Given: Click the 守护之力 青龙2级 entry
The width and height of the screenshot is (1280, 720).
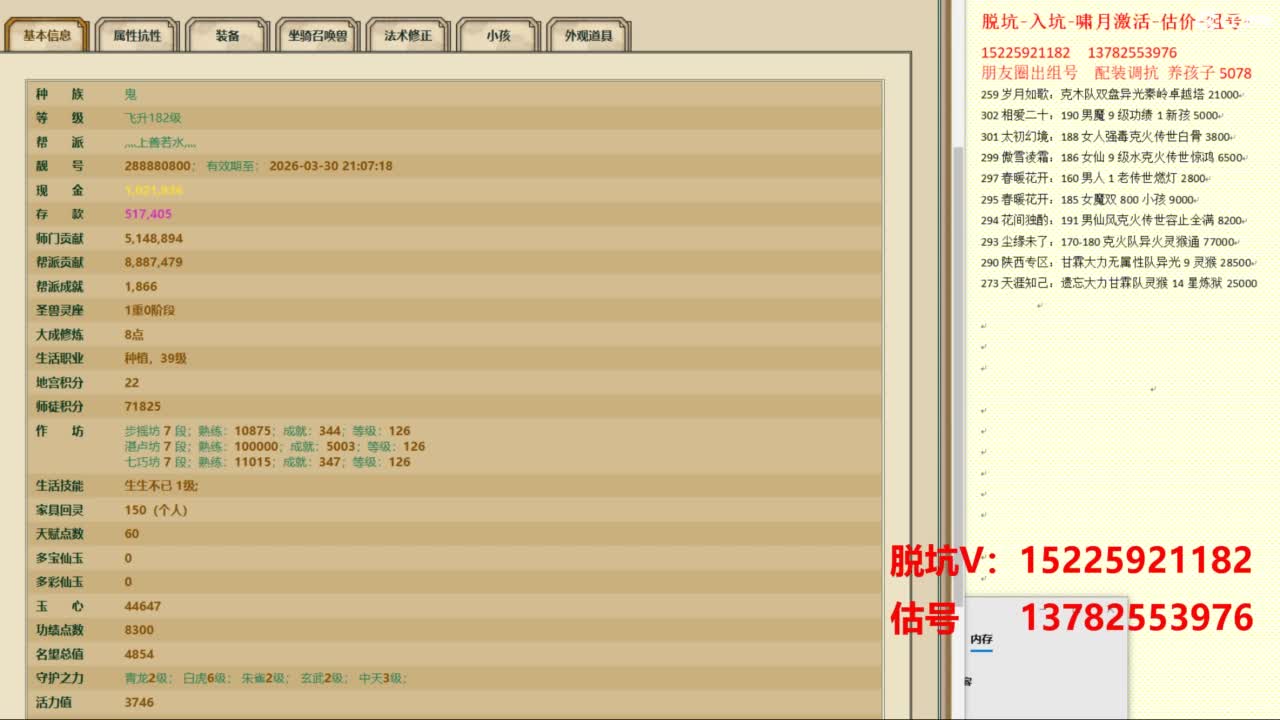Looking at the screenshot, I should click(145, 678).
